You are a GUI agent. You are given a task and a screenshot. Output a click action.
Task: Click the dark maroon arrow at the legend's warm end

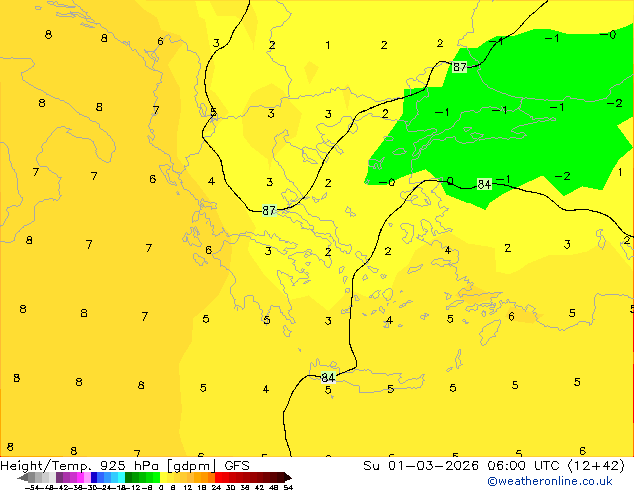coord(288,478)
